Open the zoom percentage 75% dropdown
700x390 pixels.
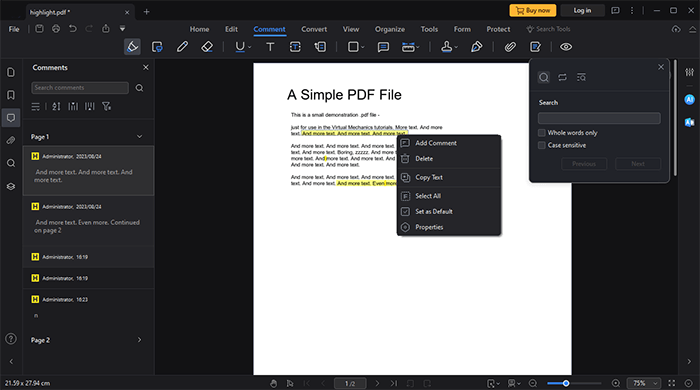(x=655, y=383)
